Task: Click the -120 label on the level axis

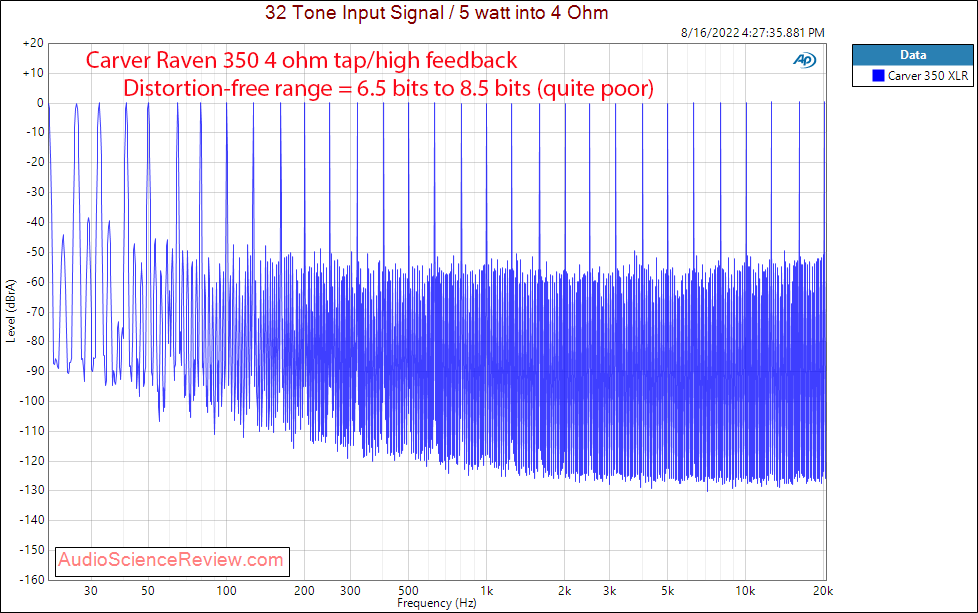Action: [x=32, y=461]
